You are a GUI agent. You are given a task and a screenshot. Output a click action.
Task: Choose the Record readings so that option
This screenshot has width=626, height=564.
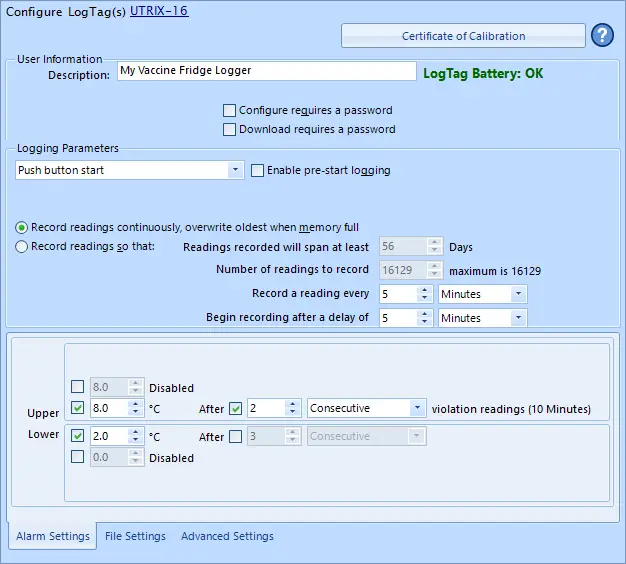22,247
